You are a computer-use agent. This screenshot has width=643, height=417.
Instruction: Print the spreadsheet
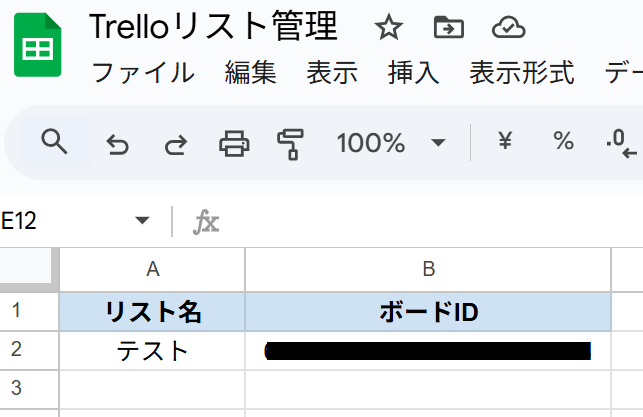[x=234, y=144]
